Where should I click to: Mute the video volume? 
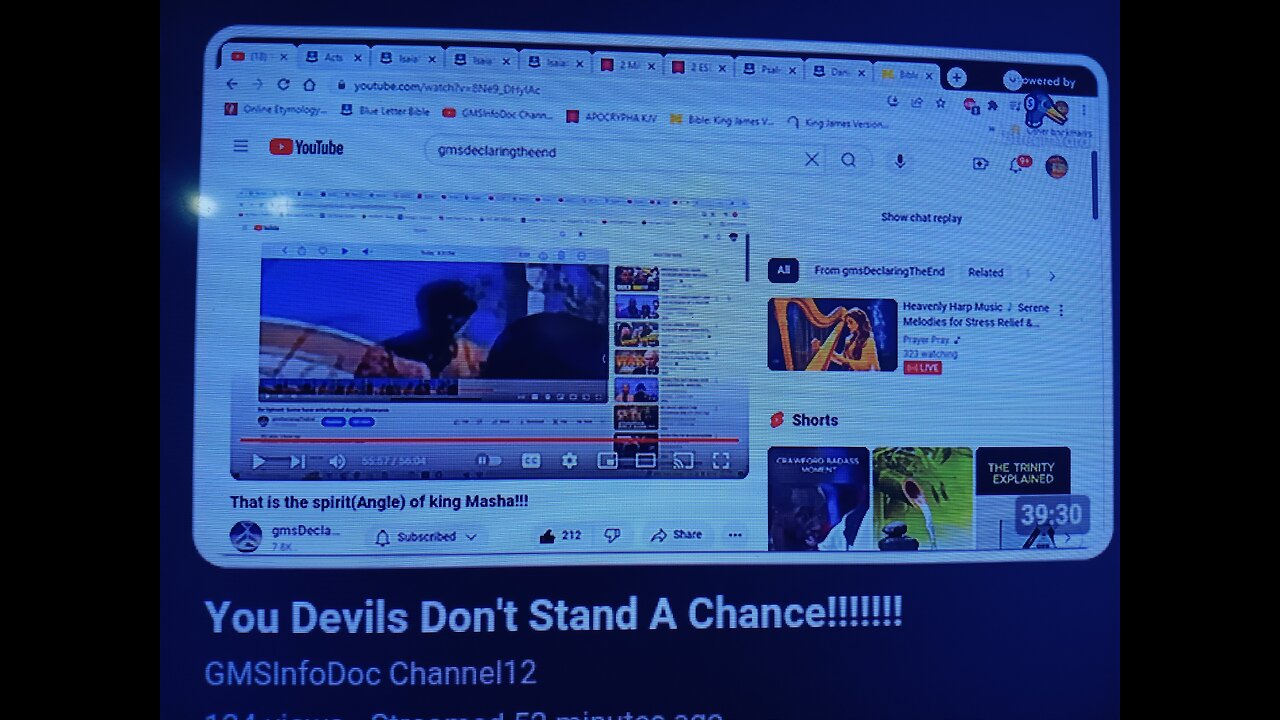[337, 461]
